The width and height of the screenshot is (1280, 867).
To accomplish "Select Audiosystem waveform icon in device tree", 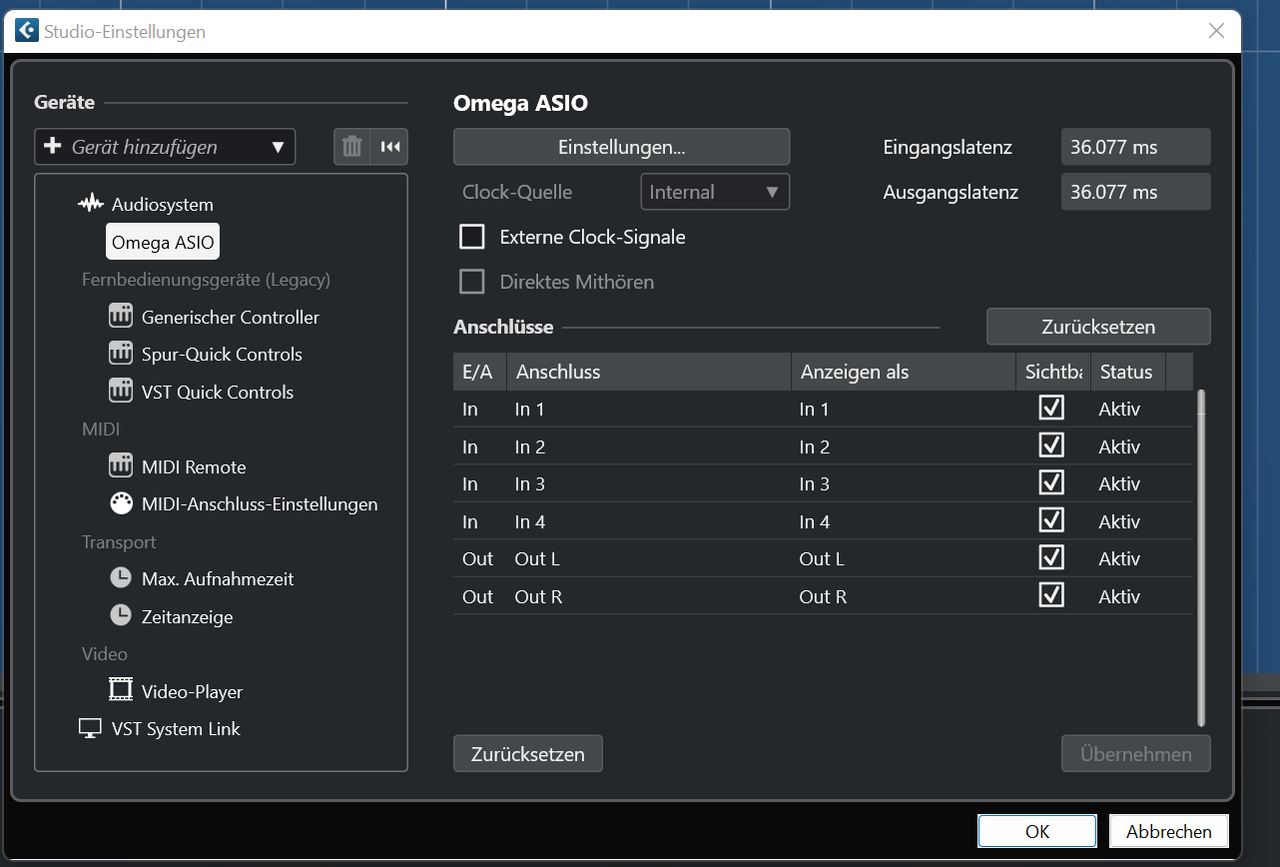I will tap(91, 204).
